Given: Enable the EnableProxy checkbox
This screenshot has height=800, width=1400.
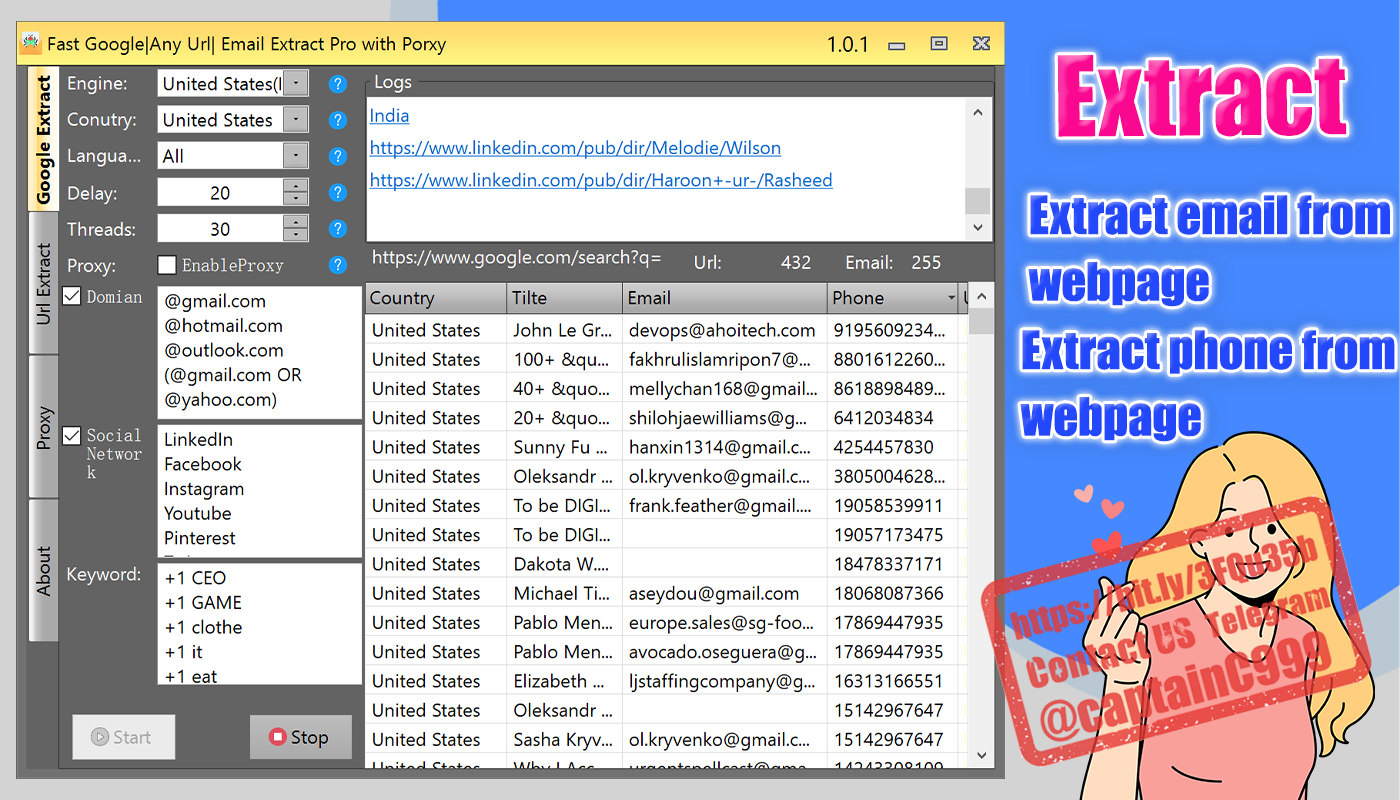Looking at the screenshot, I should (167, 264).
